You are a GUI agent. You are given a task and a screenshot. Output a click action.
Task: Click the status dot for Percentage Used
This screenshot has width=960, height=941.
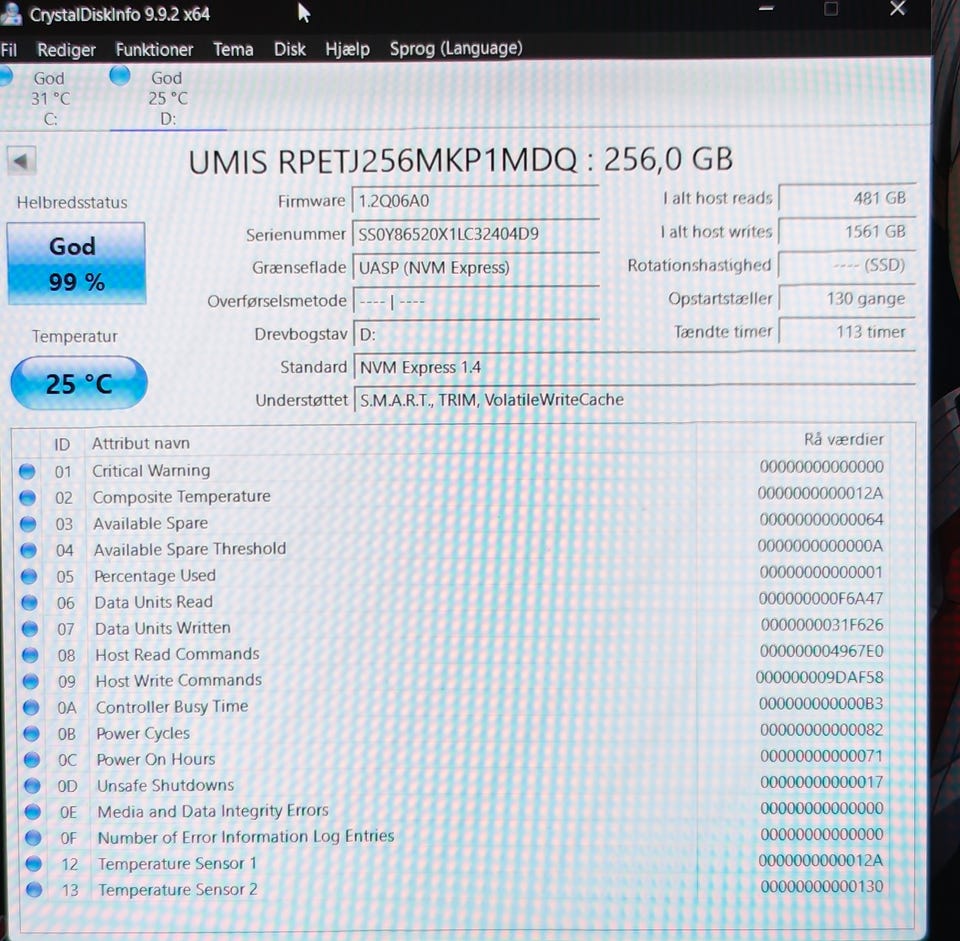point(29,576)
